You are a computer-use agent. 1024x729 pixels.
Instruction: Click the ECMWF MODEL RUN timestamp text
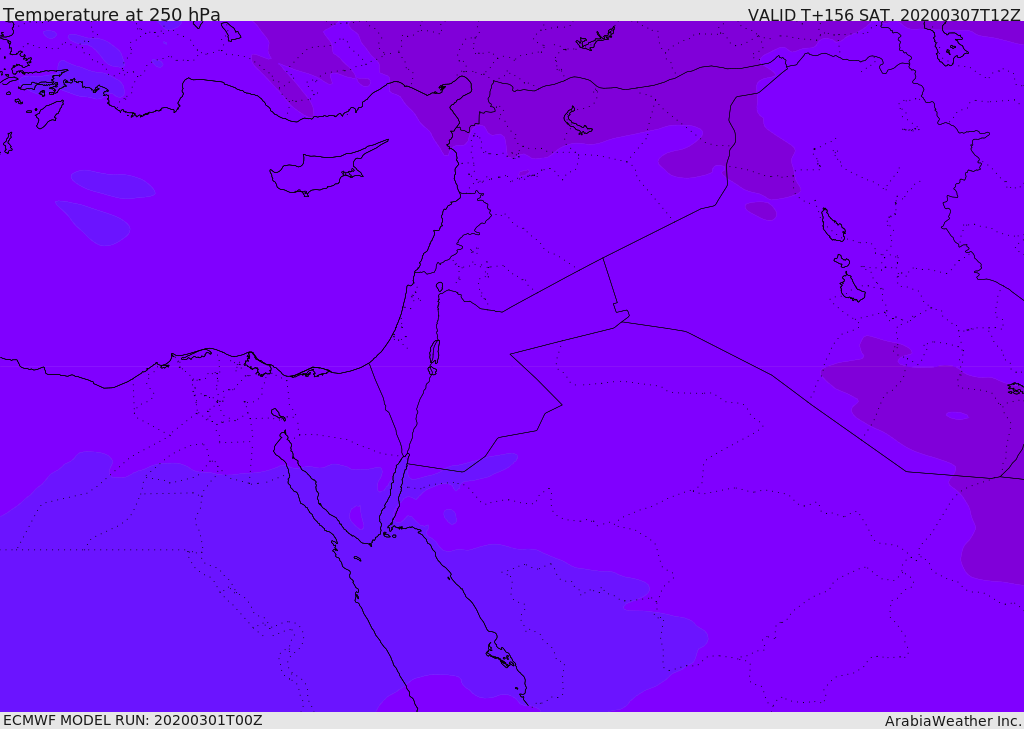point(132,720)
